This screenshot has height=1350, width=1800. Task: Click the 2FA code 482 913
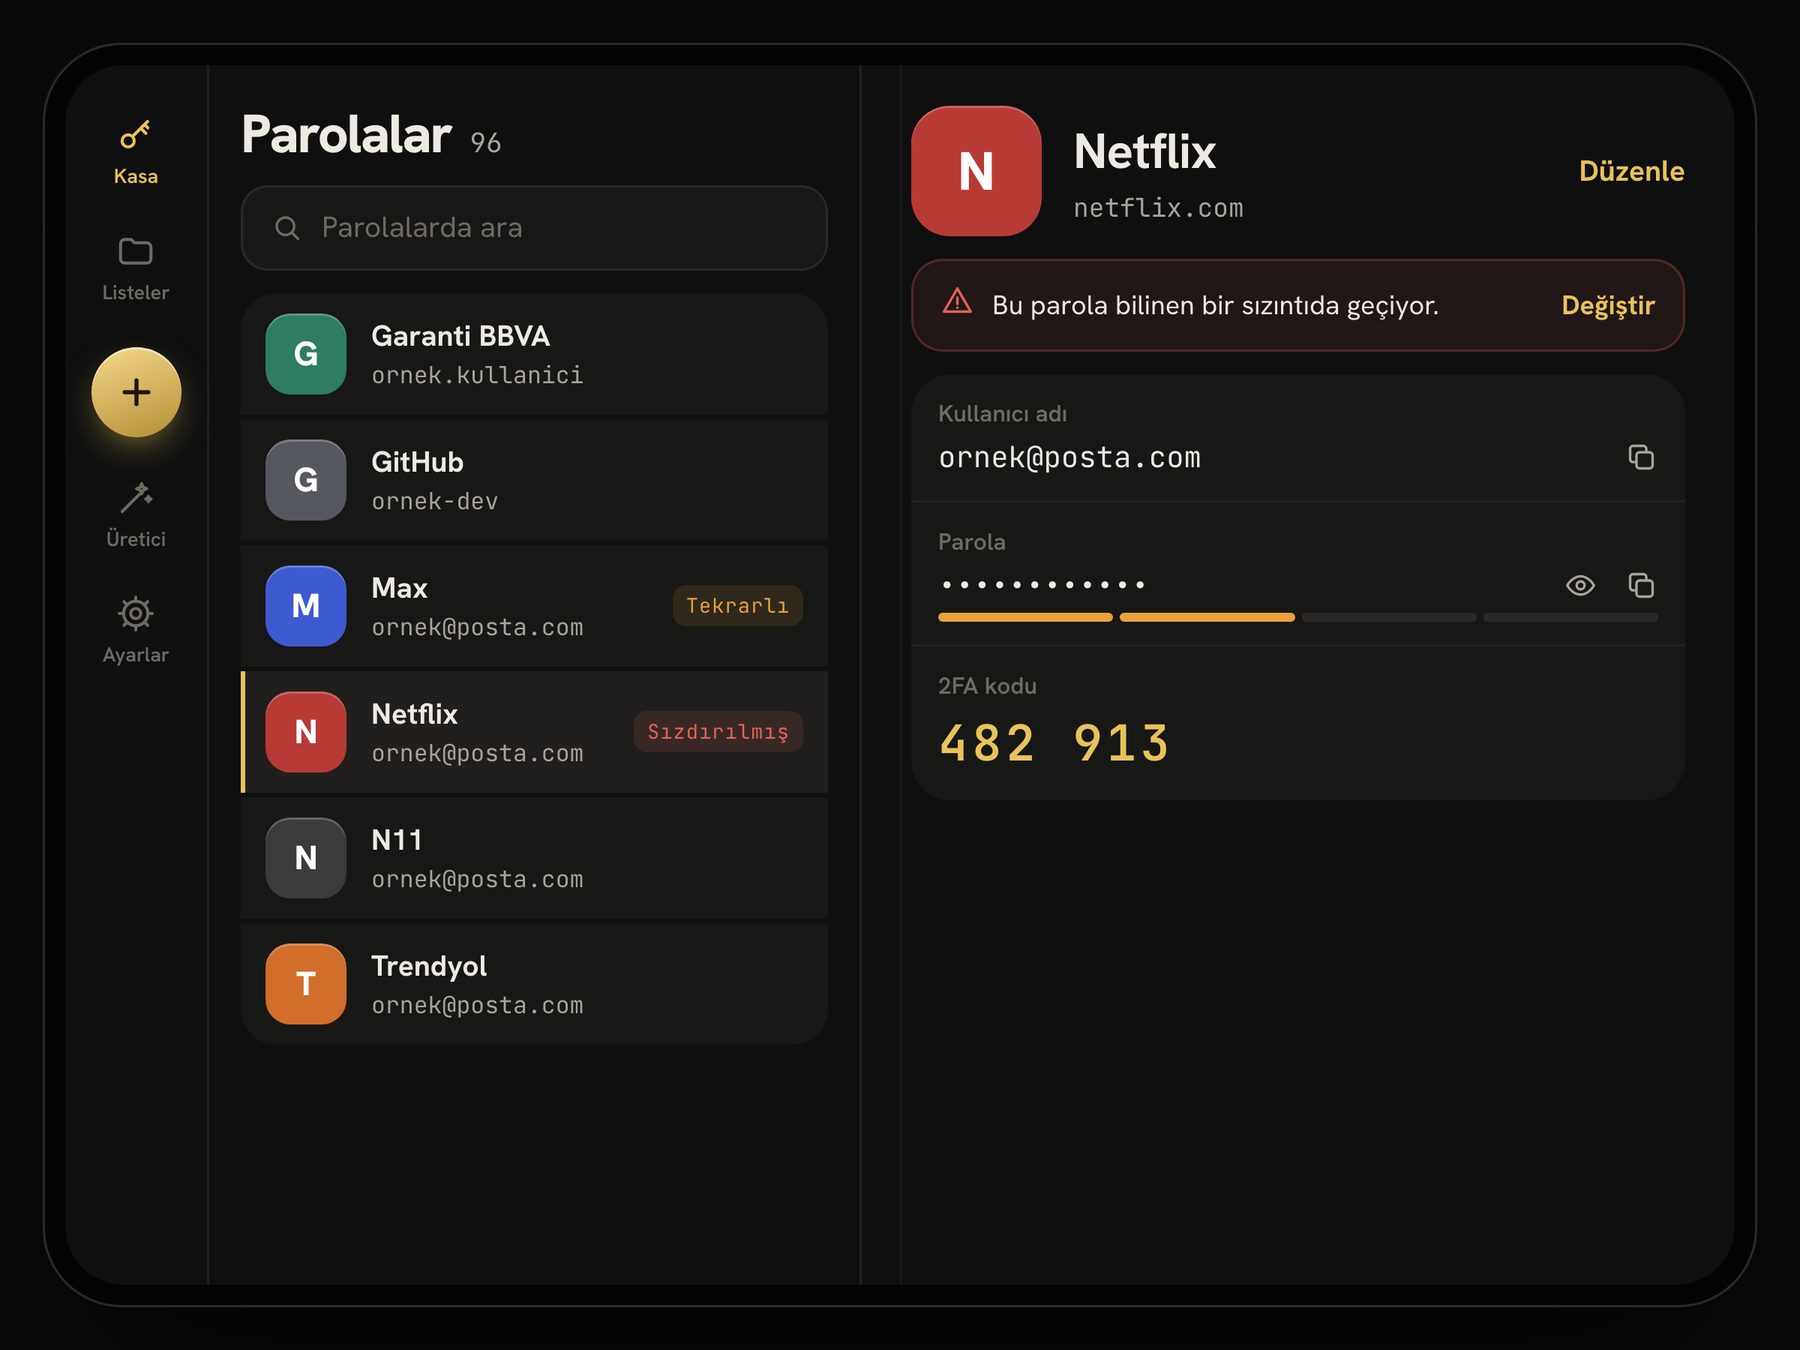point(1054,743)
